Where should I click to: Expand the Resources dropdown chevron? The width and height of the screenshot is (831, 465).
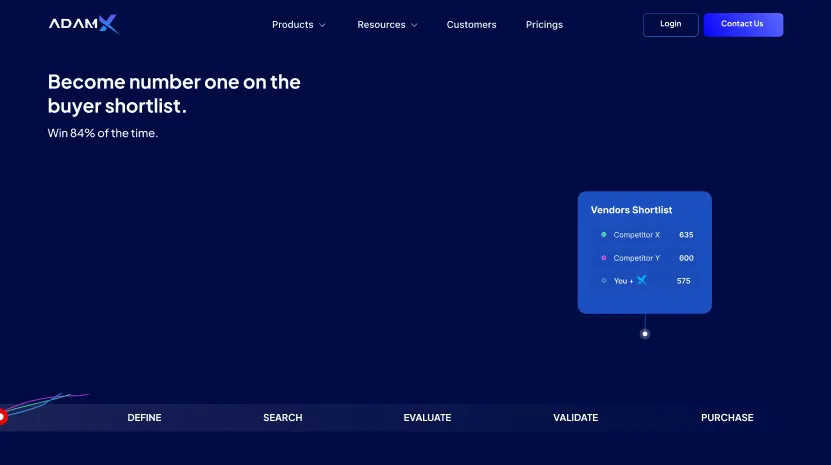414,25
